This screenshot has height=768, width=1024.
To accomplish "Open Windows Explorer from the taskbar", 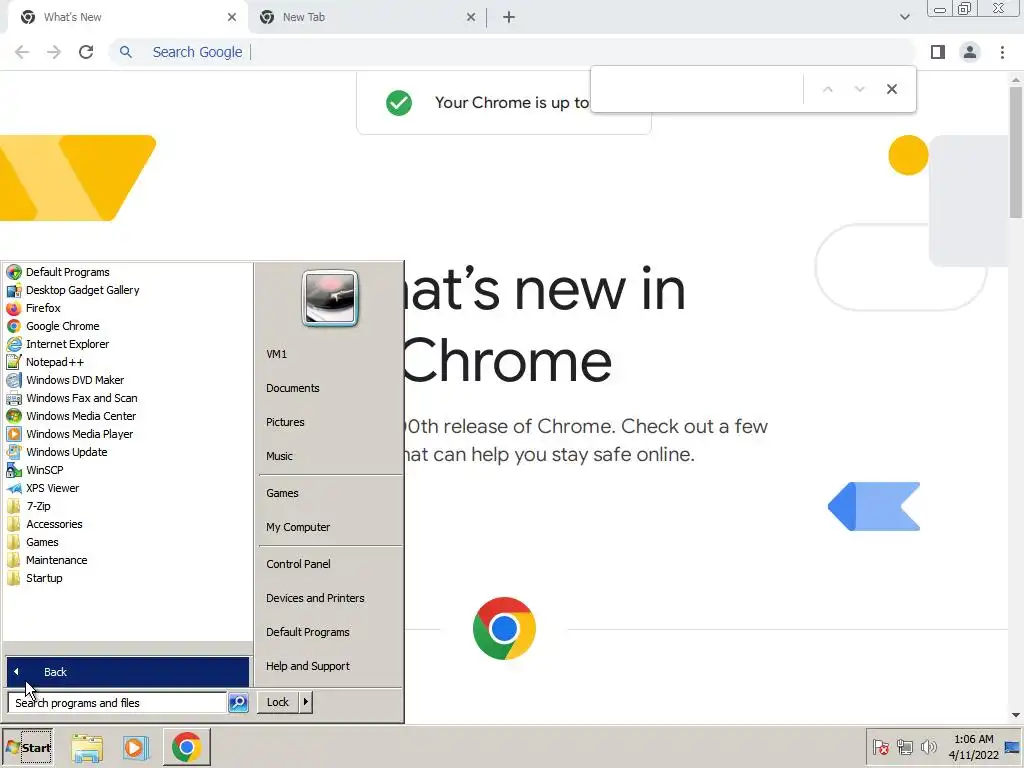I will [x=87, y=748].
